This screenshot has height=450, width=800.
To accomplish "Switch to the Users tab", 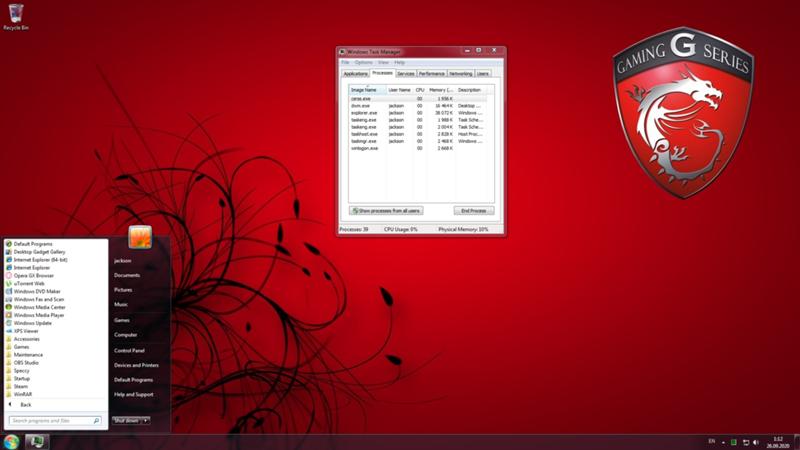I will coord(483,74).
